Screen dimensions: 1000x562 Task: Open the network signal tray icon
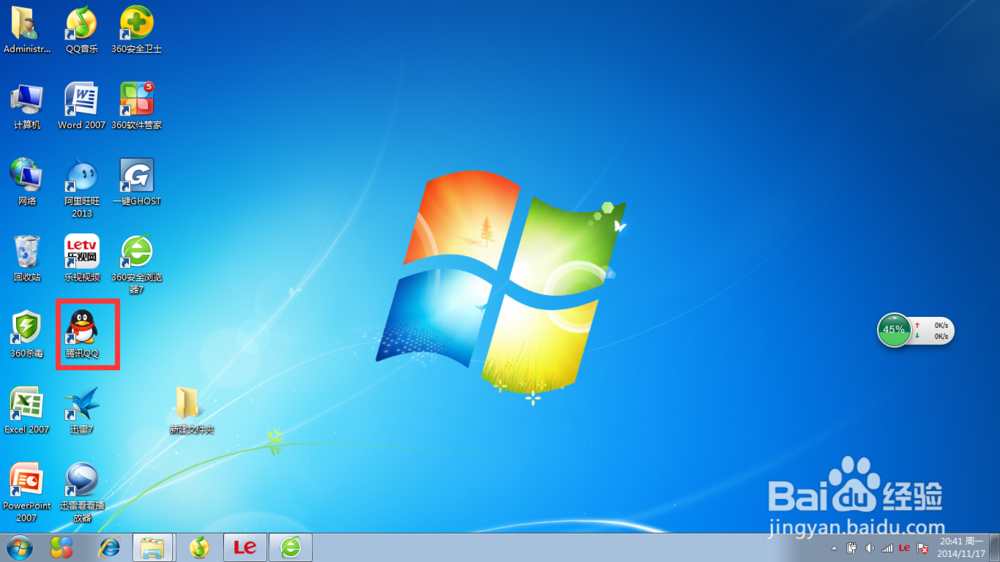click(886, 548)
